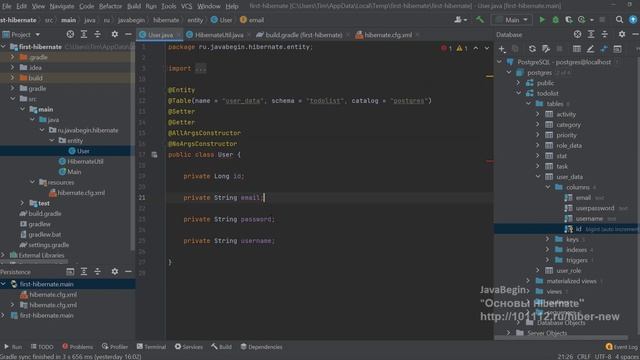
Task: Open the File menu
Action: coord(7,6)
